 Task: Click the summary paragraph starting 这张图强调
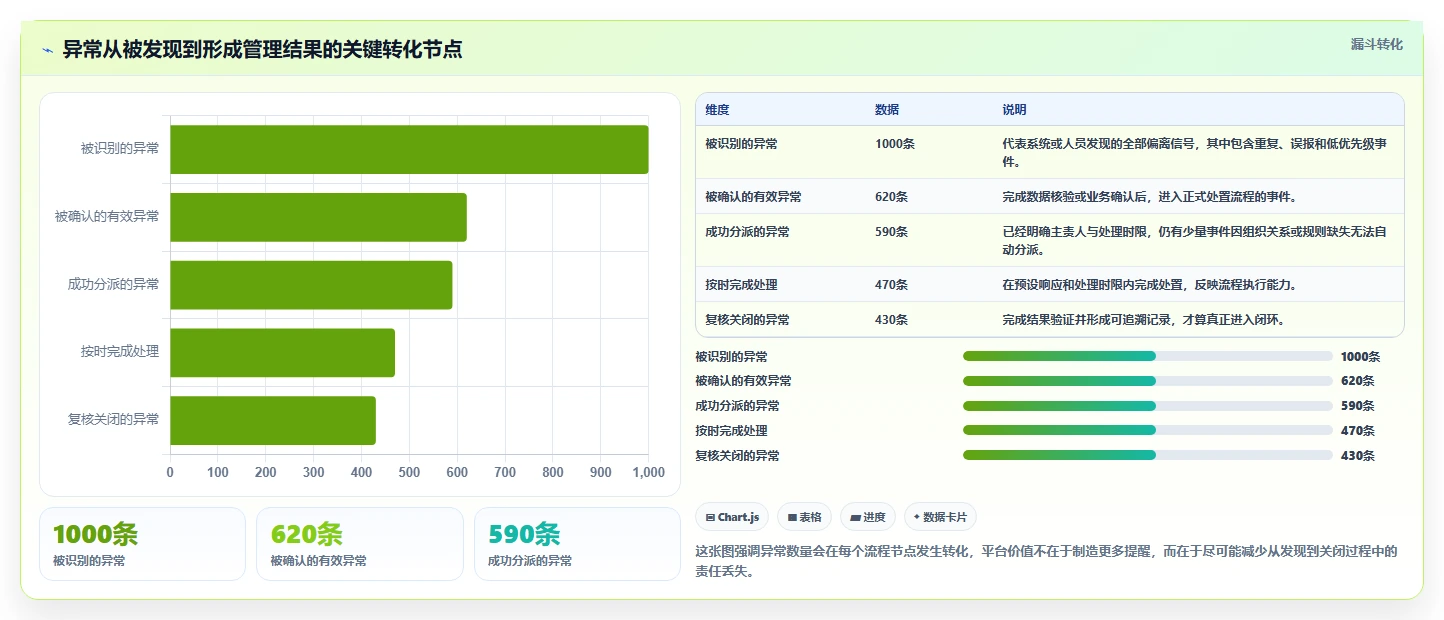(1046, 561)
